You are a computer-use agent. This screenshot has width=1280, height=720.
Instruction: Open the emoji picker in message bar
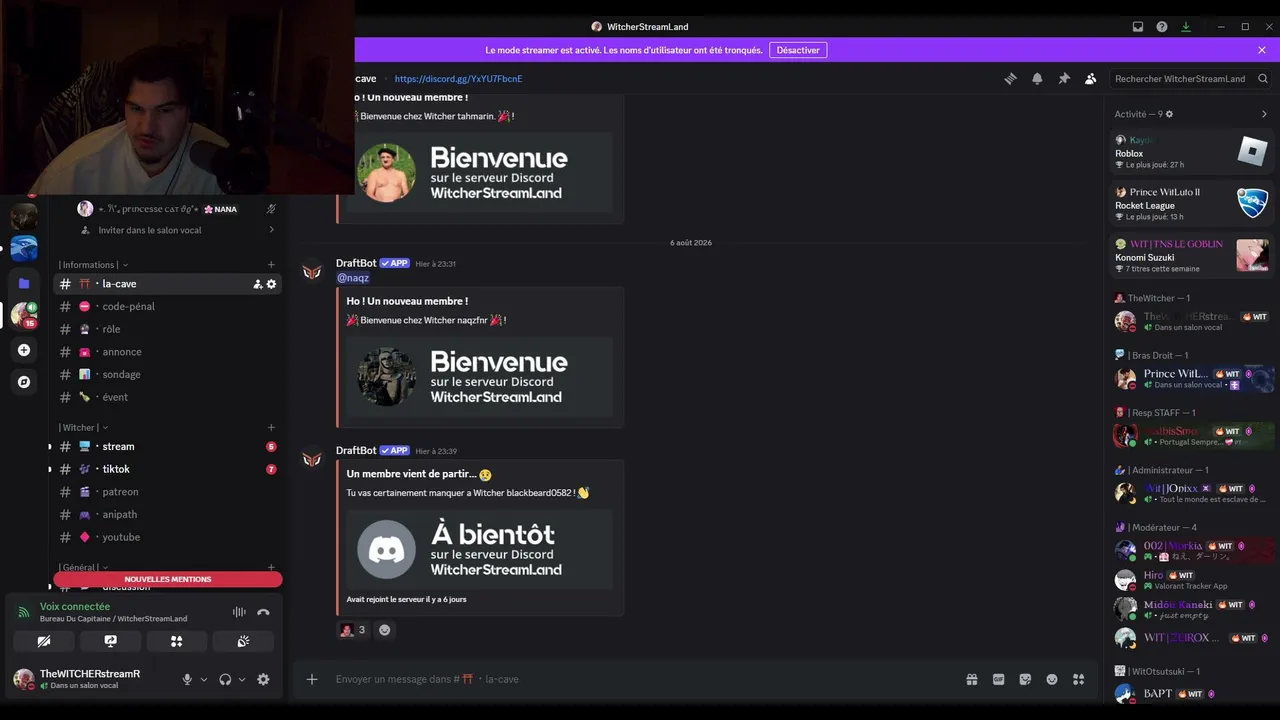pos(1052,679)
